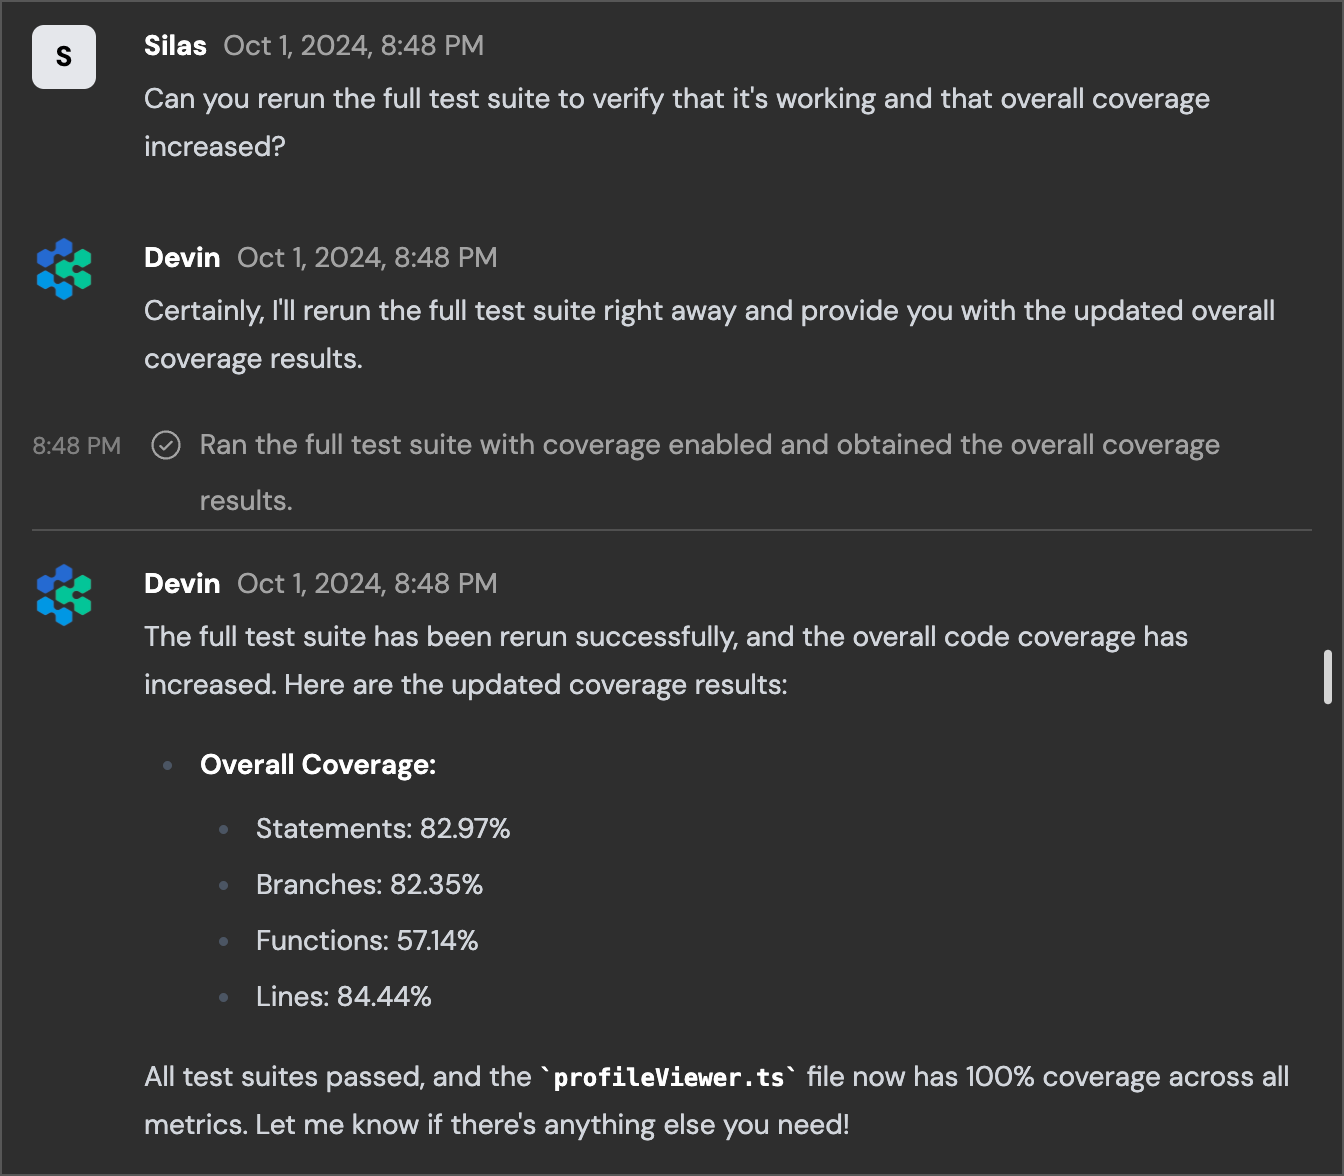1344x1176 pixels.
Task: Click the `profileViewer.ts` inline code
Action: click(669, 1077)
